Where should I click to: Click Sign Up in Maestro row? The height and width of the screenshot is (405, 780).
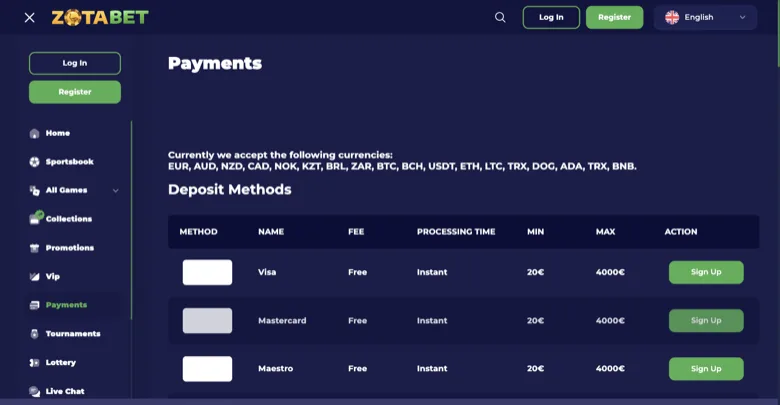(706, 369)
